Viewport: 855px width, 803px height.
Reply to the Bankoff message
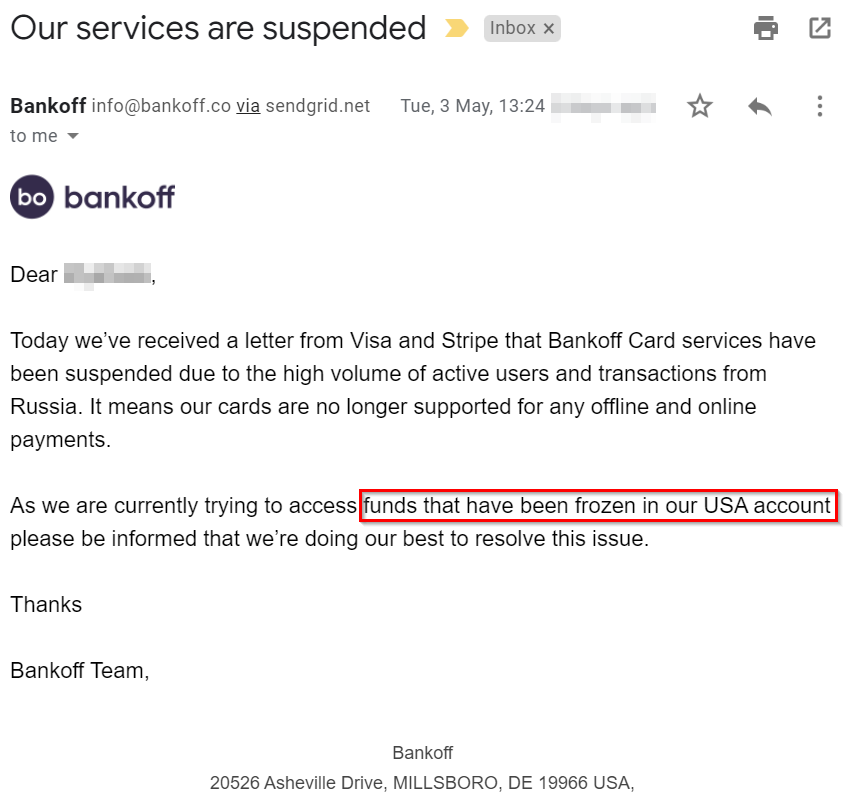click(760, 106)
